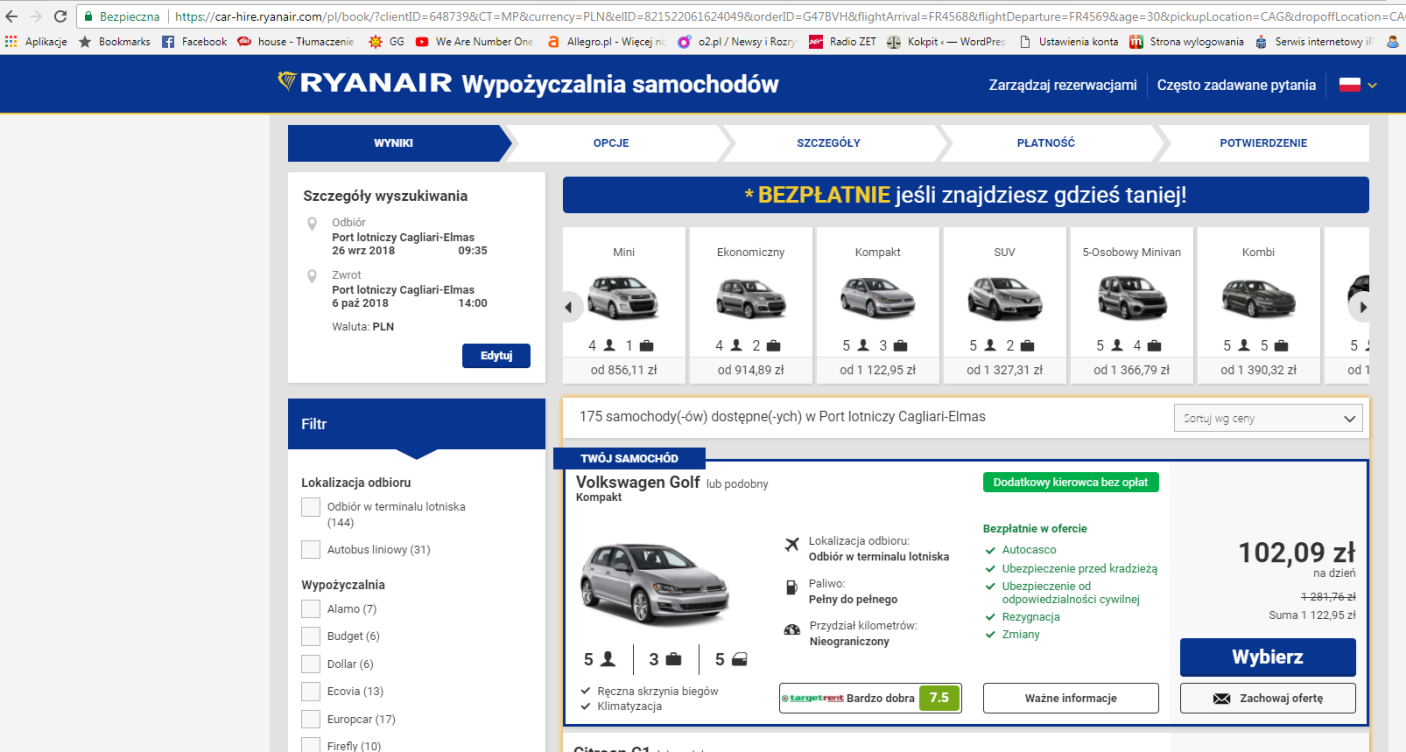Click the drop-off location pin icon
The image size is (1406, 752).
tap(313, 276)
